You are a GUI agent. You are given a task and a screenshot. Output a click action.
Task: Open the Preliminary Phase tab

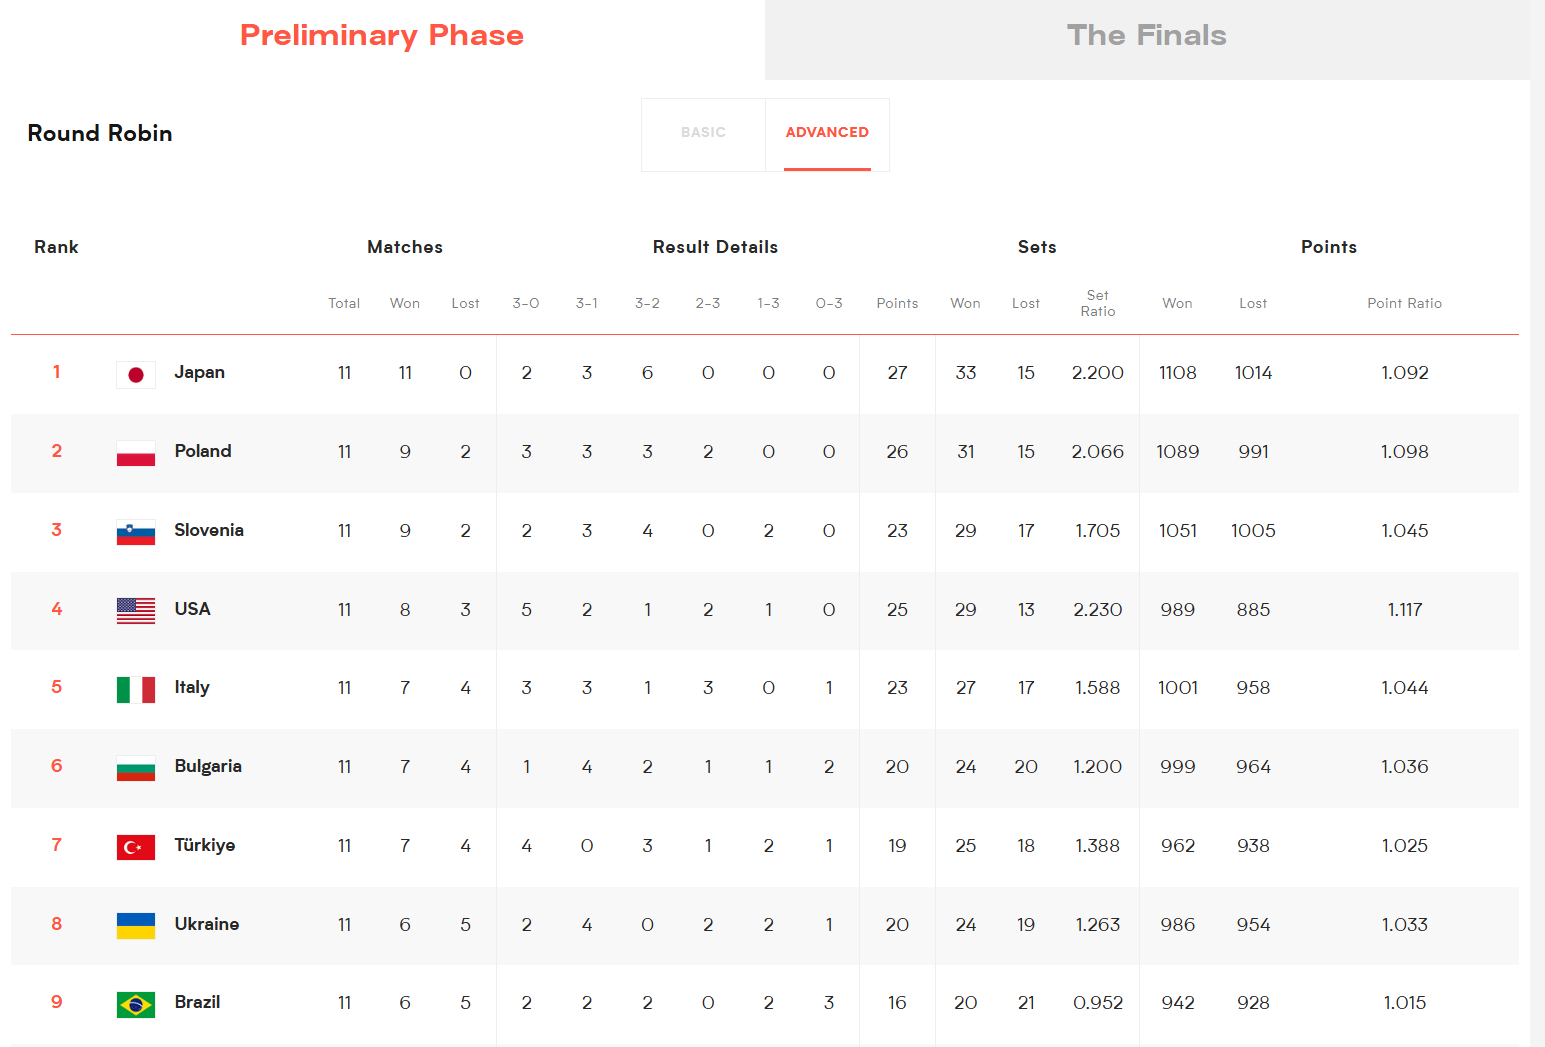(x=382, y=36)
